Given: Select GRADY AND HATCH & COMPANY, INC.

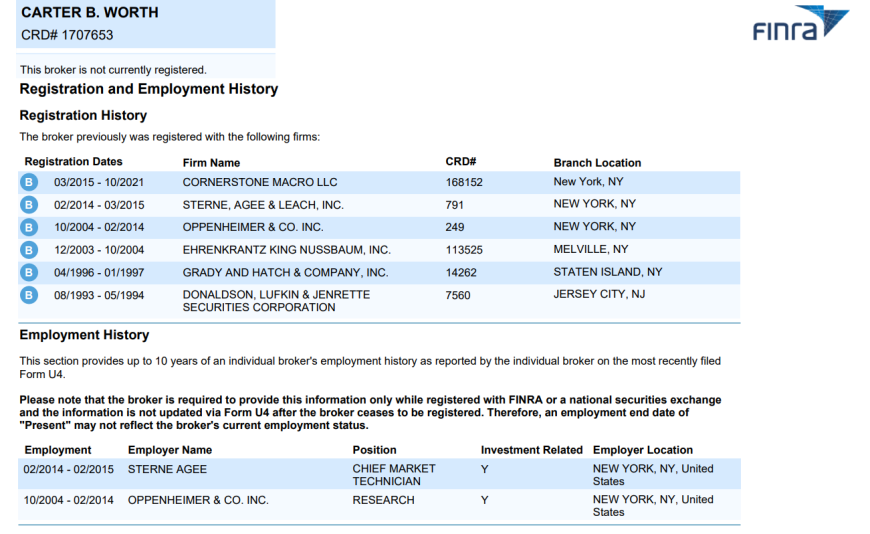Looking at the screenshot, I should coord(285,273).
